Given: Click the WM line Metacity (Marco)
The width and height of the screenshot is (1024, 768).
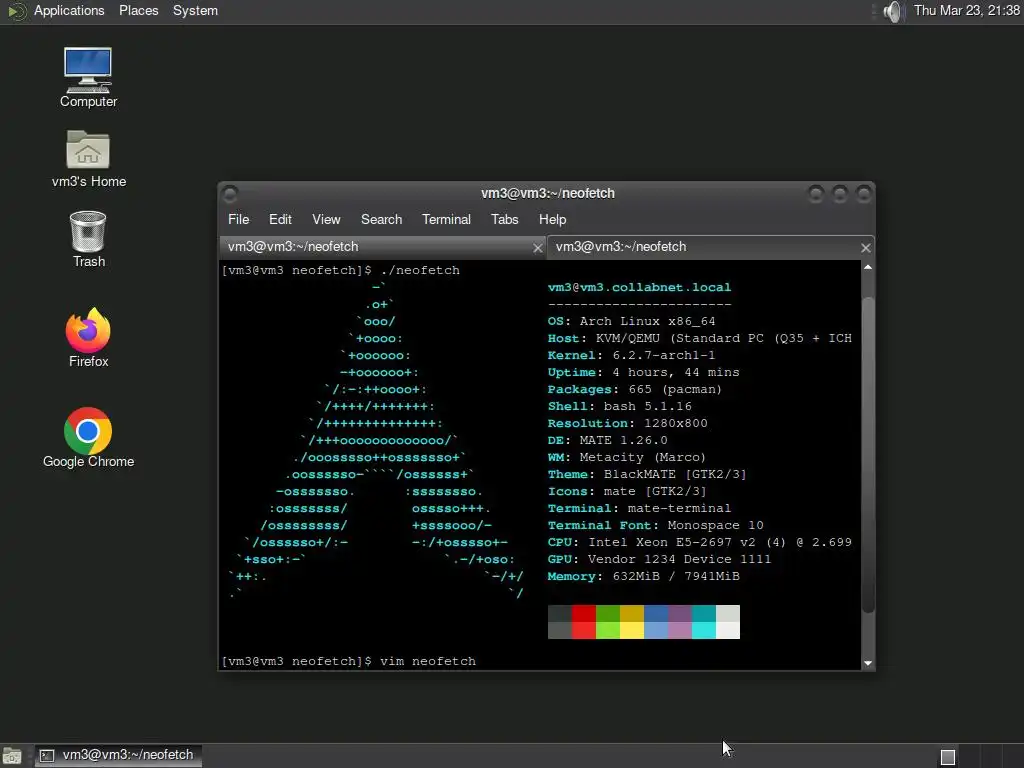Looking at the screenshot, I should coord(627,457).
